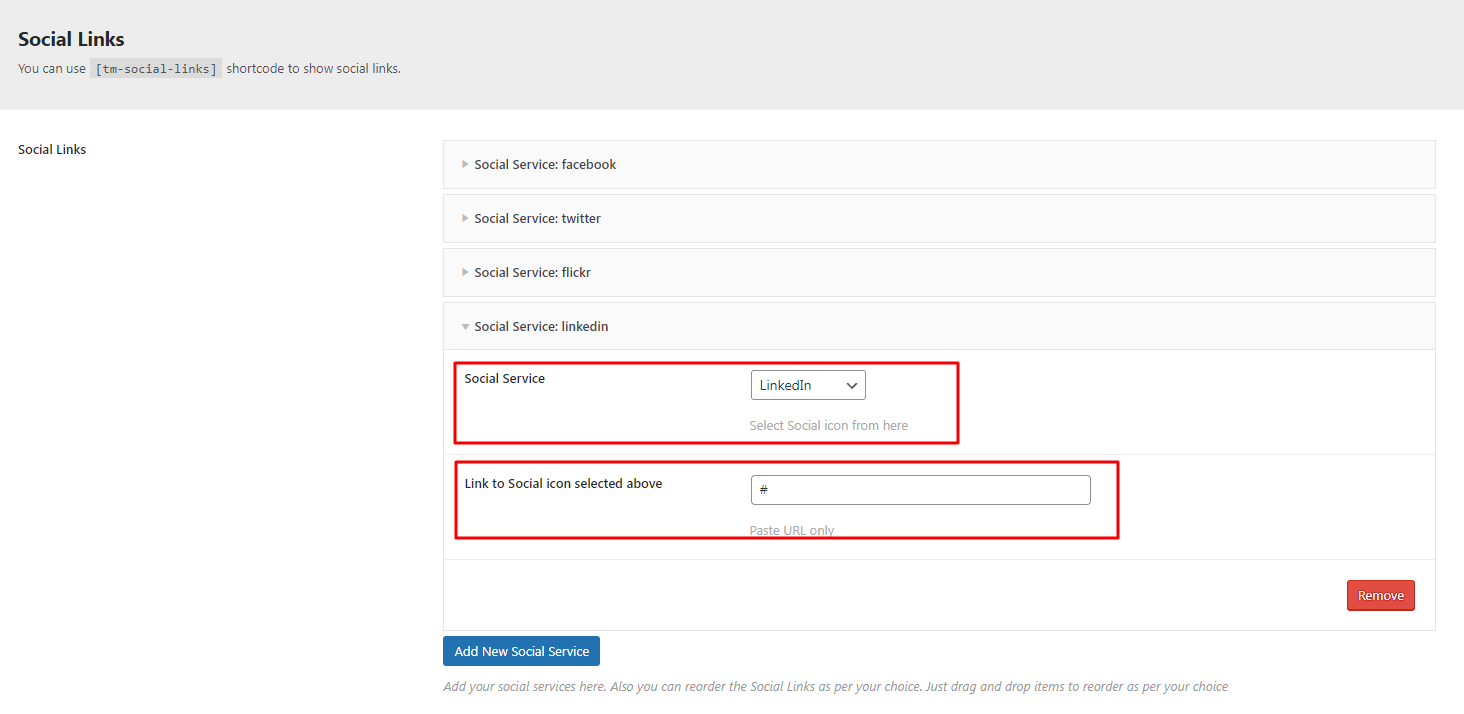1464x714 pixels.
Task: Open the 'Social Service: twitter' panel title
Action: point(537,218)
